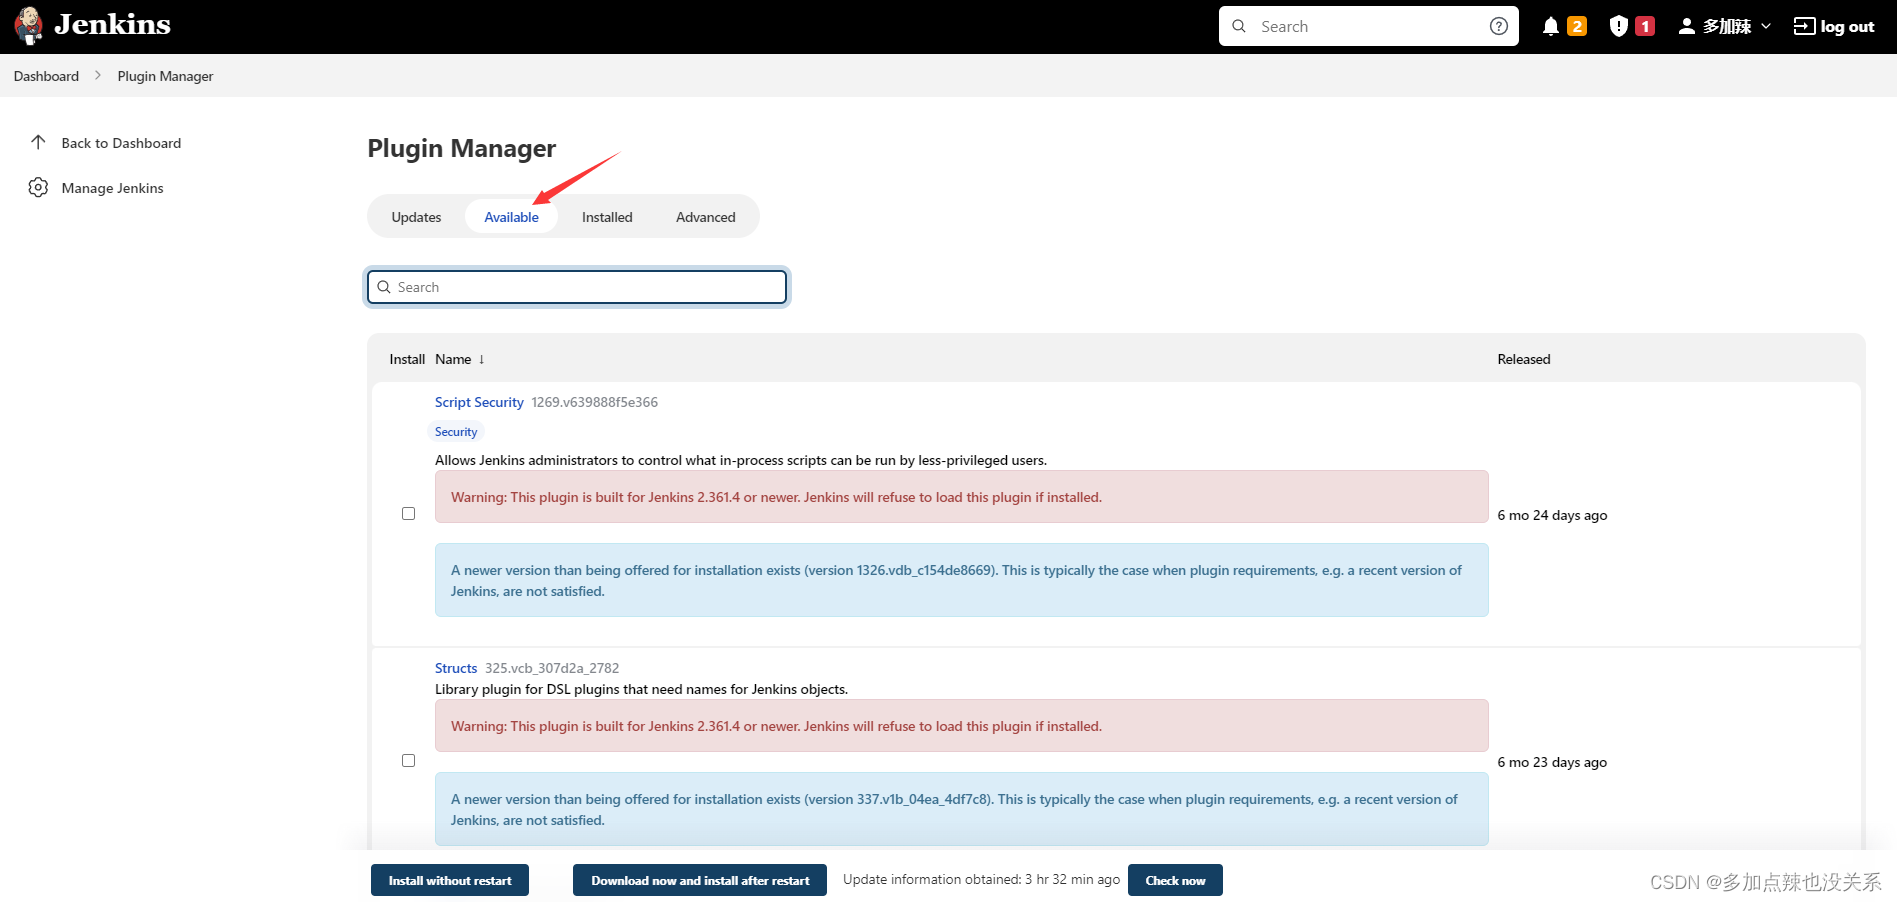Screen dimensions: 1897x902
Task: Sort plugins by Name column
Action: (453, 359)
